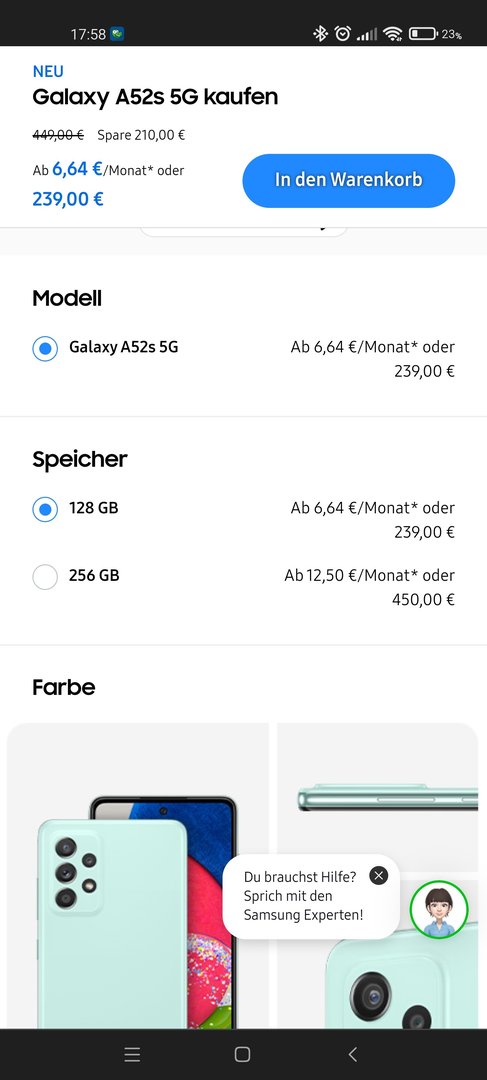Tap the Wi-Fi status icon

(393, 33)
